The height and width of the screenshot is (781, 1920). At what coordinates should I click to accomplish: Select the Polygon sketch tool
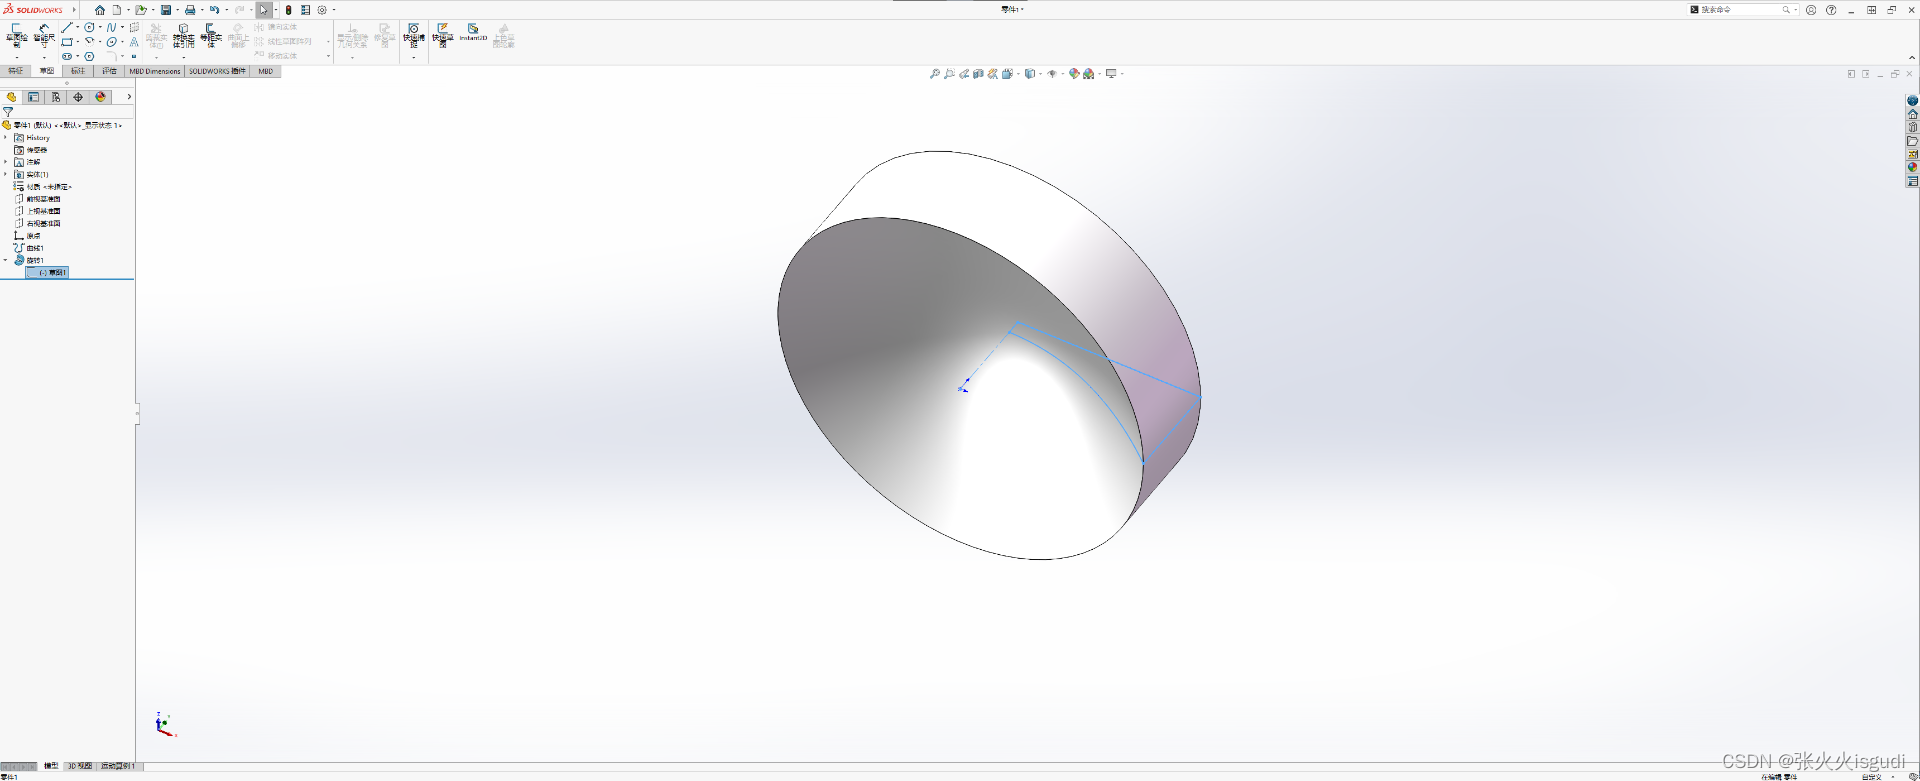point(89,56)
